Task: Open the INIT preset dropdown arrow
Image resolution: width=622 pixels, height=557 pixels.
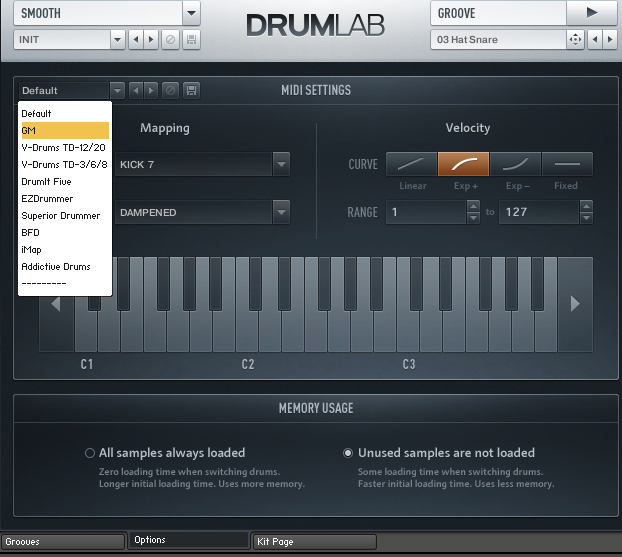Action: 117,40
